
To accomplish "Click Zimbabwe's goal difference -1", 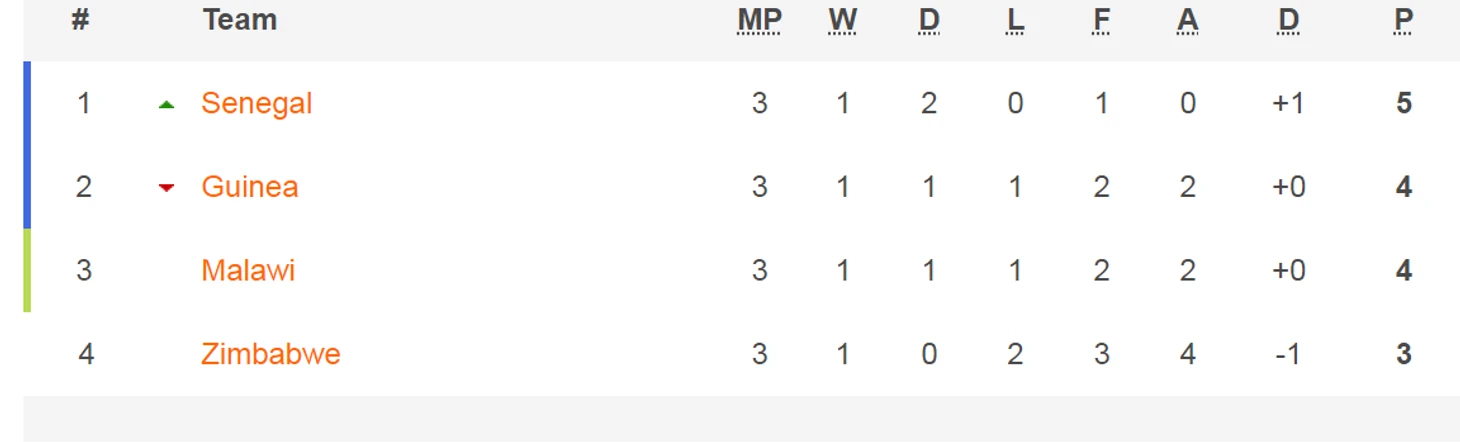I will 1288,354.
